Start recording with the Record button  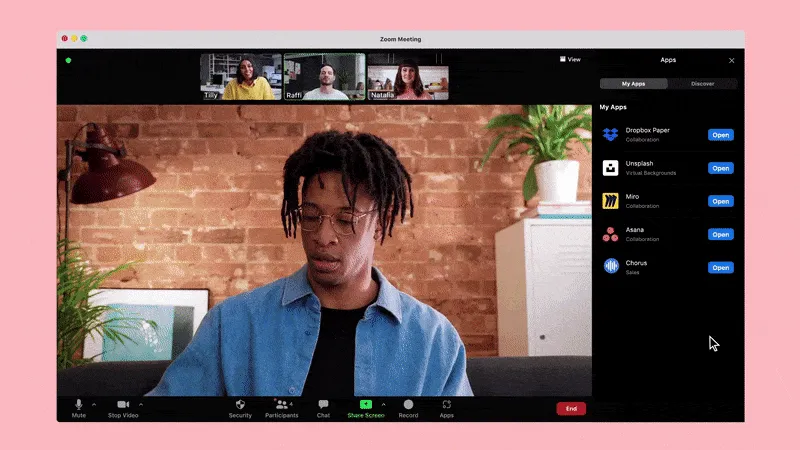click(408, 405)
